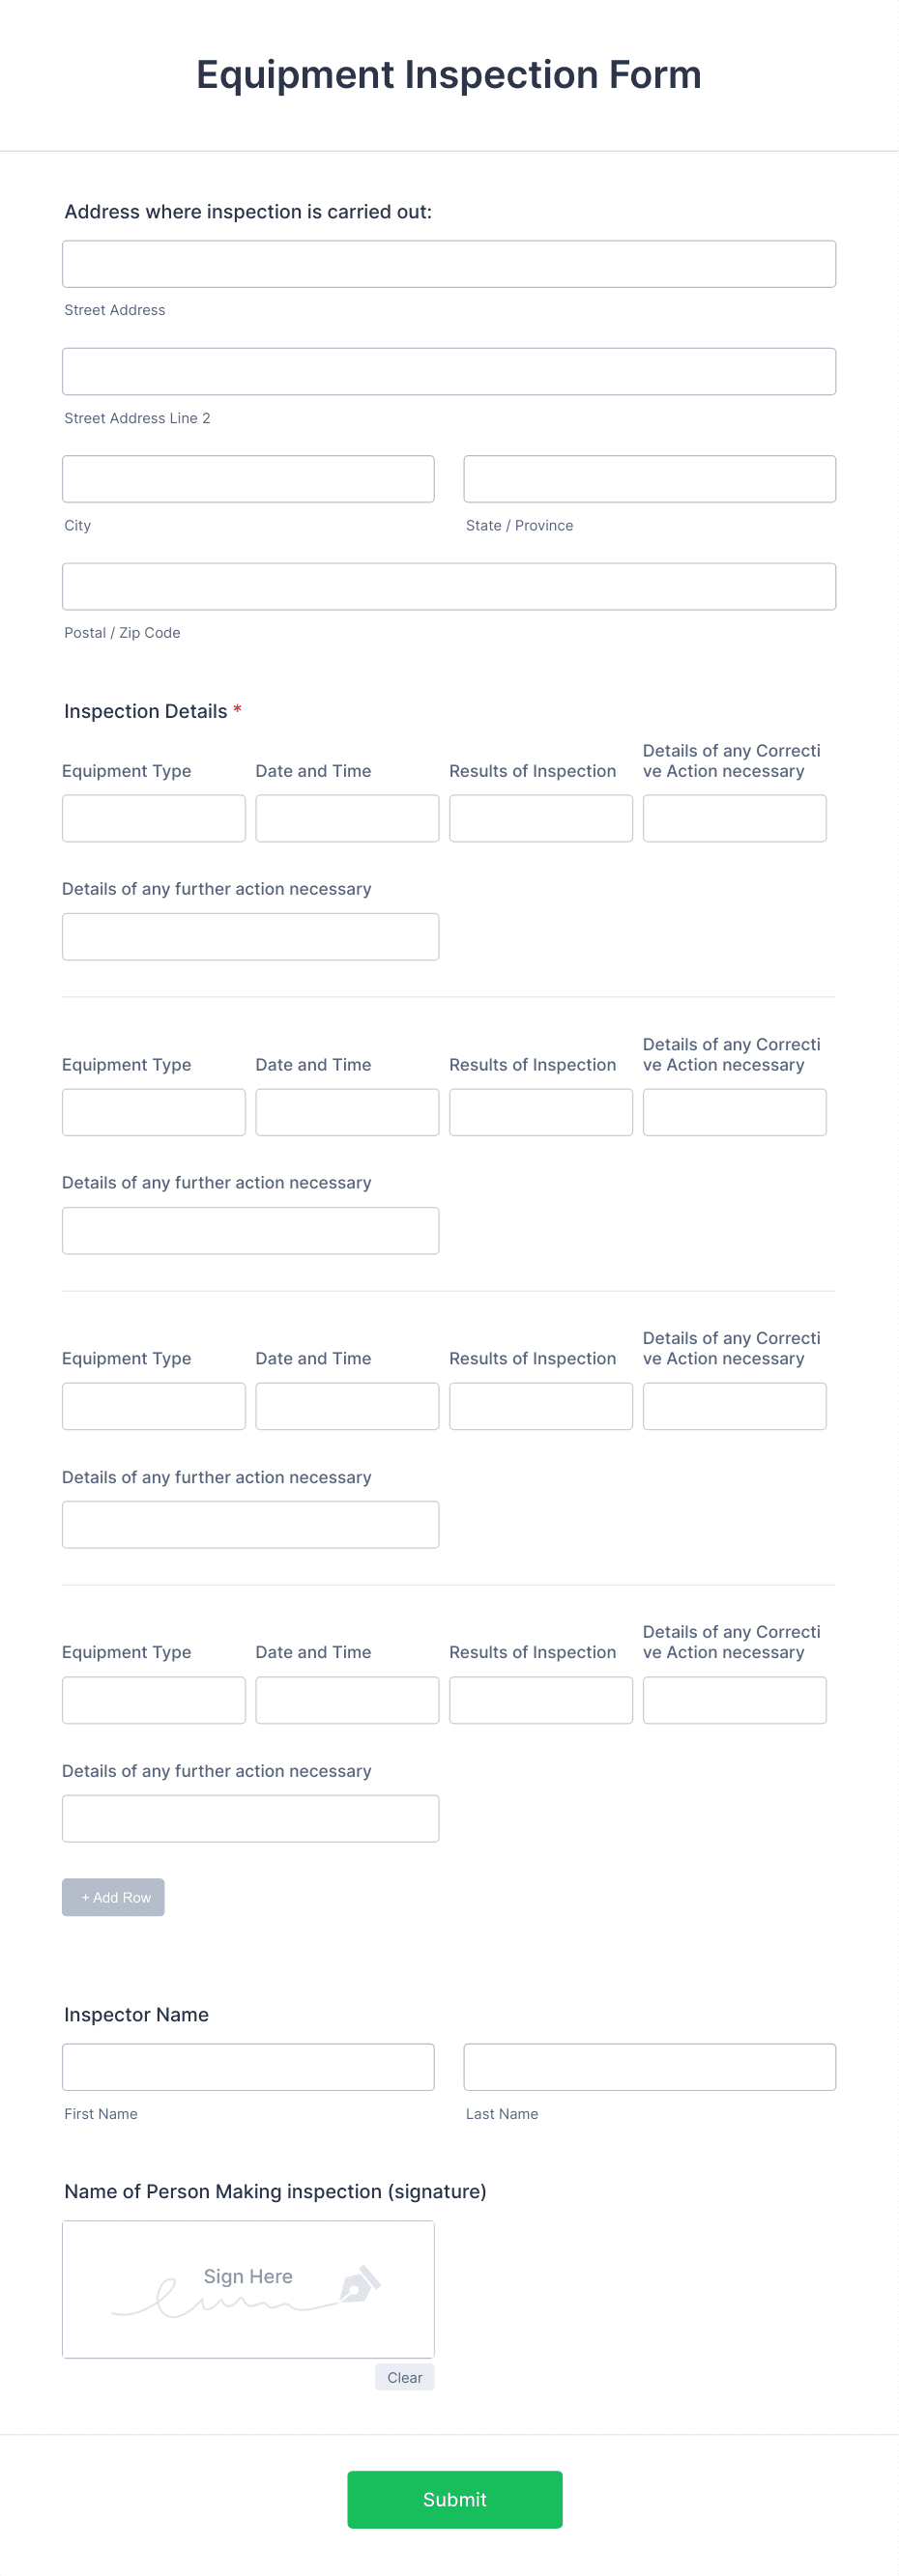899x2576 pixels.
Task: Focus first row Date and Time field
Action: click(x=347, y=818)
